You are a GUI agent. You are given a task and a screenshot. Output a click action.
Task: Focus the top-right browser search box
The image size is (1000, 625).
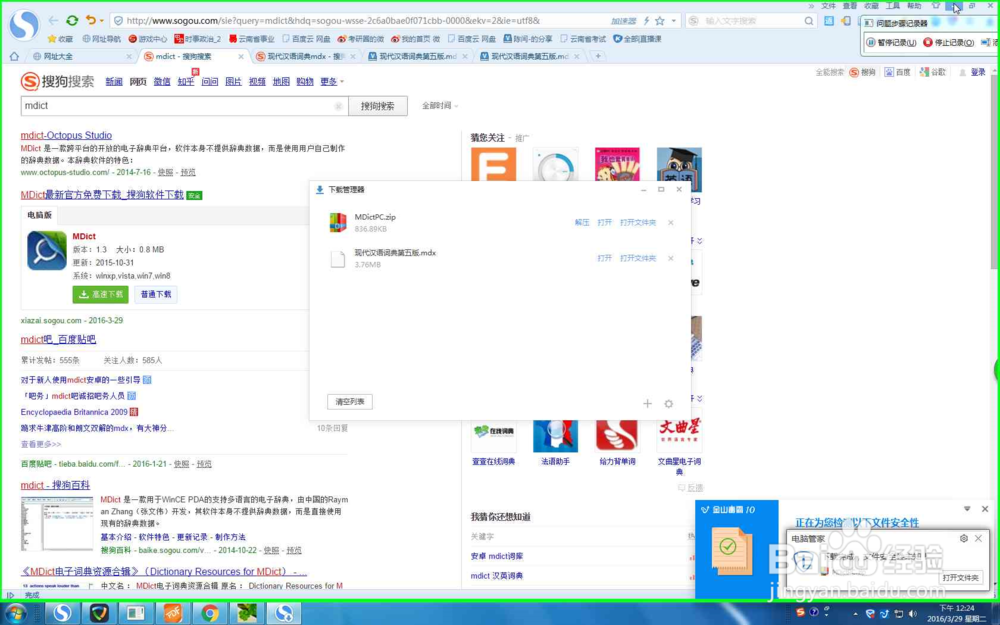pos(751,21)
